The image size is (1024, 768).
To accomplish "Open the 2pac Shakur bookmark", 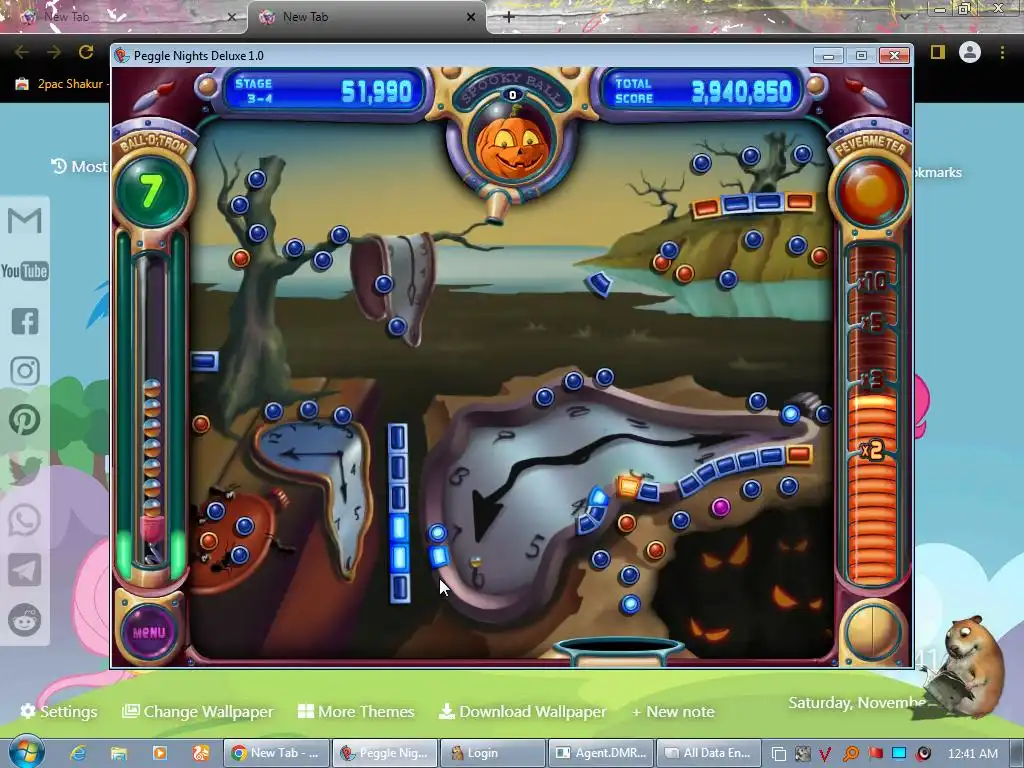I will [x=60, y=84].
